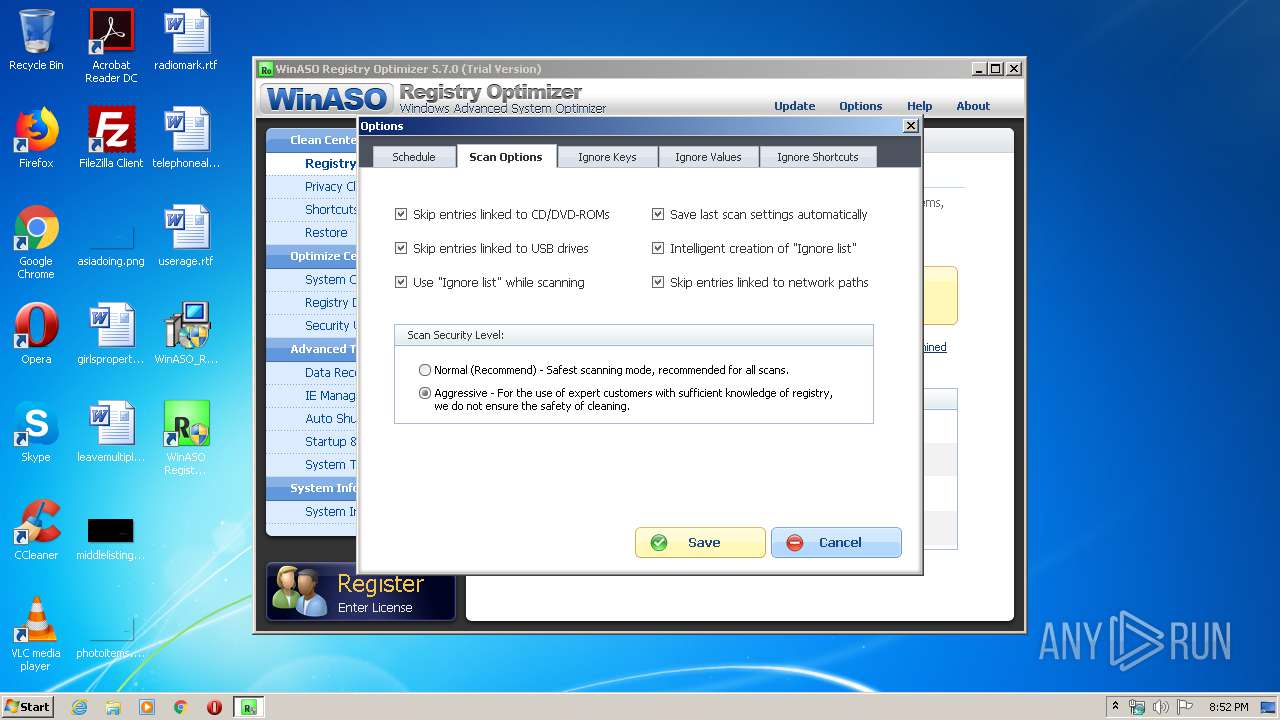Open the media player taskbar icon

[x=147, y=707]
